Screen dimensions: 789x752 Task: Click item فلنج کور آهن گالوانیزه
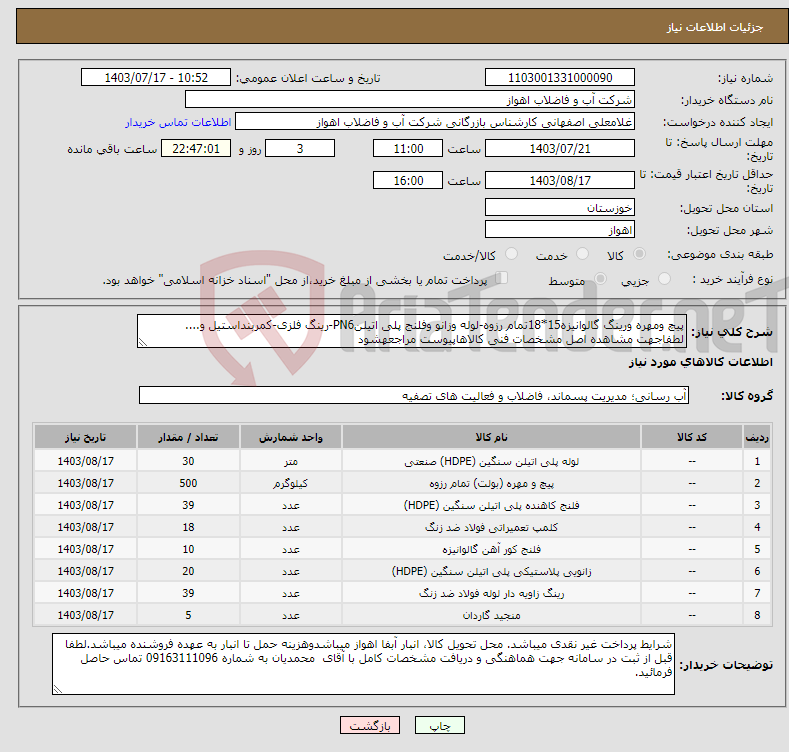click(491, 549)
